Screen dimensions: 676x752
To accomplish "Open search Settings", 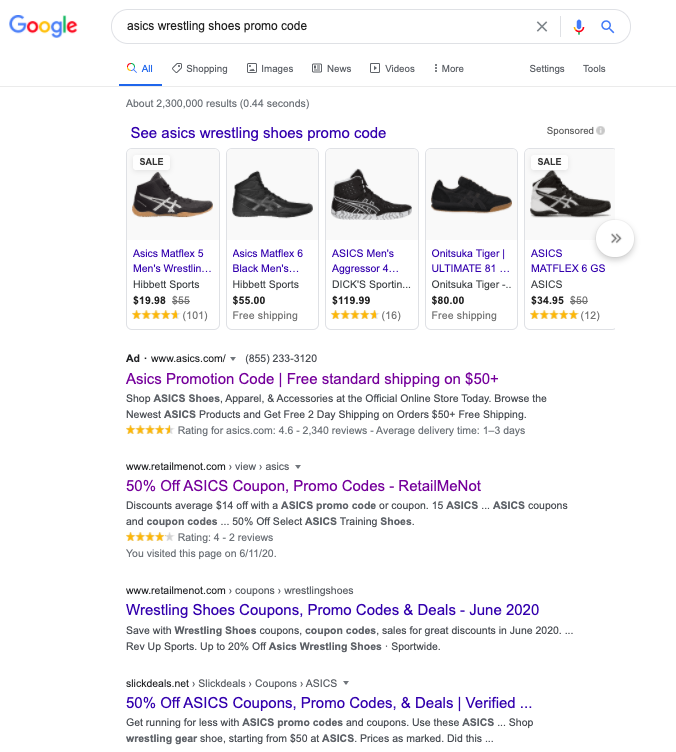I will (x=546, y=69).
